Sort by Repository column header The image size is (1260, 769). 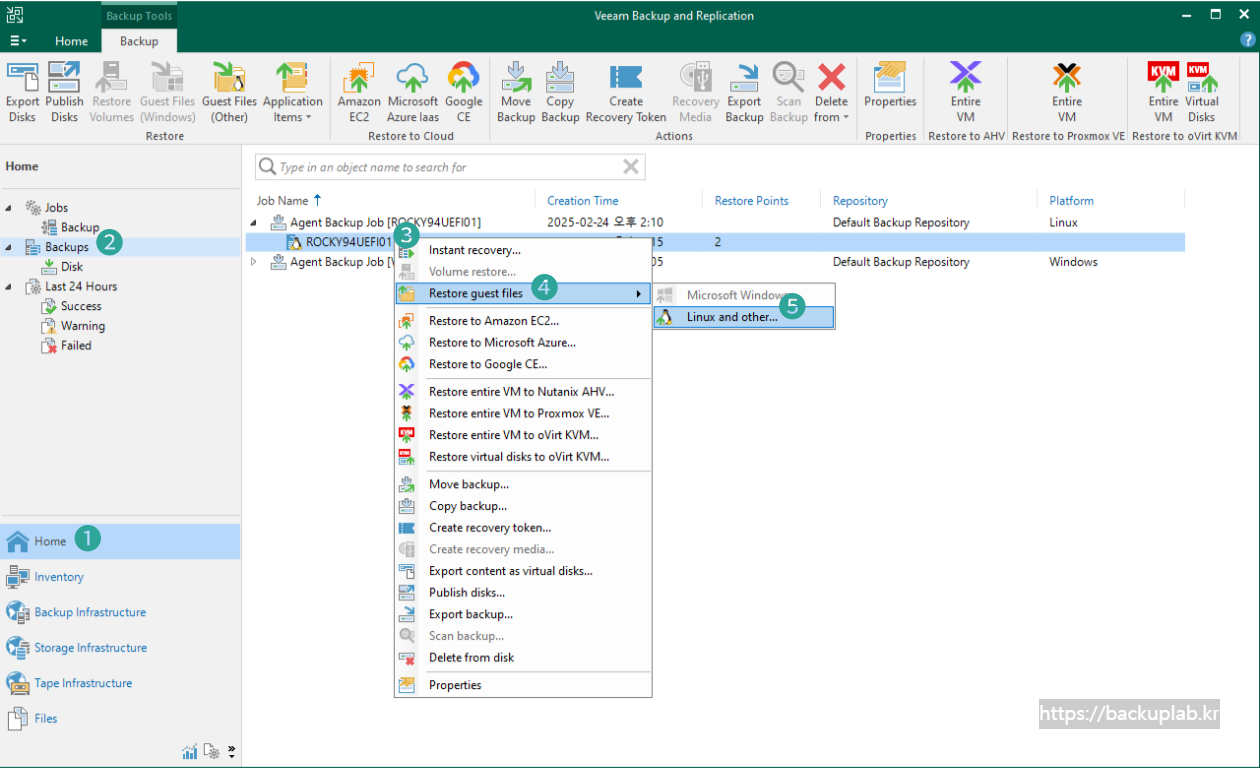(x=860, y=200)
